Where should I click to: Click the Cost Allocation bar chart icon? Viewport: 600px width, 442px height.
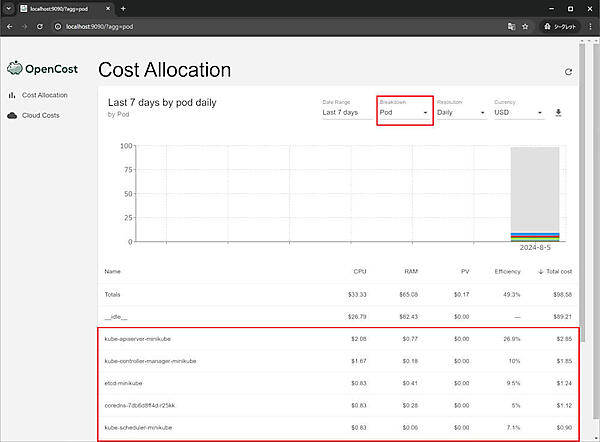(12, 95)
